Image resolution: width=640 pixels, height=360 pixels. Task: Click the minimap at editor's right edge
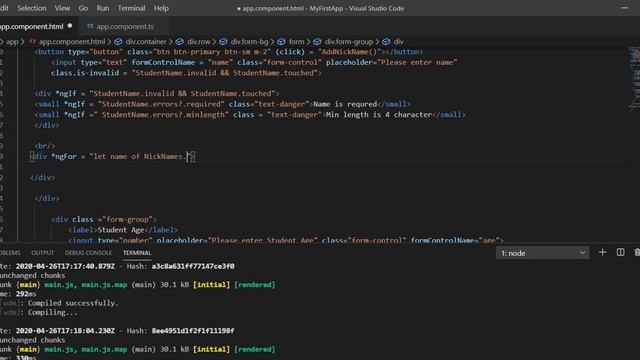(633, 78)
